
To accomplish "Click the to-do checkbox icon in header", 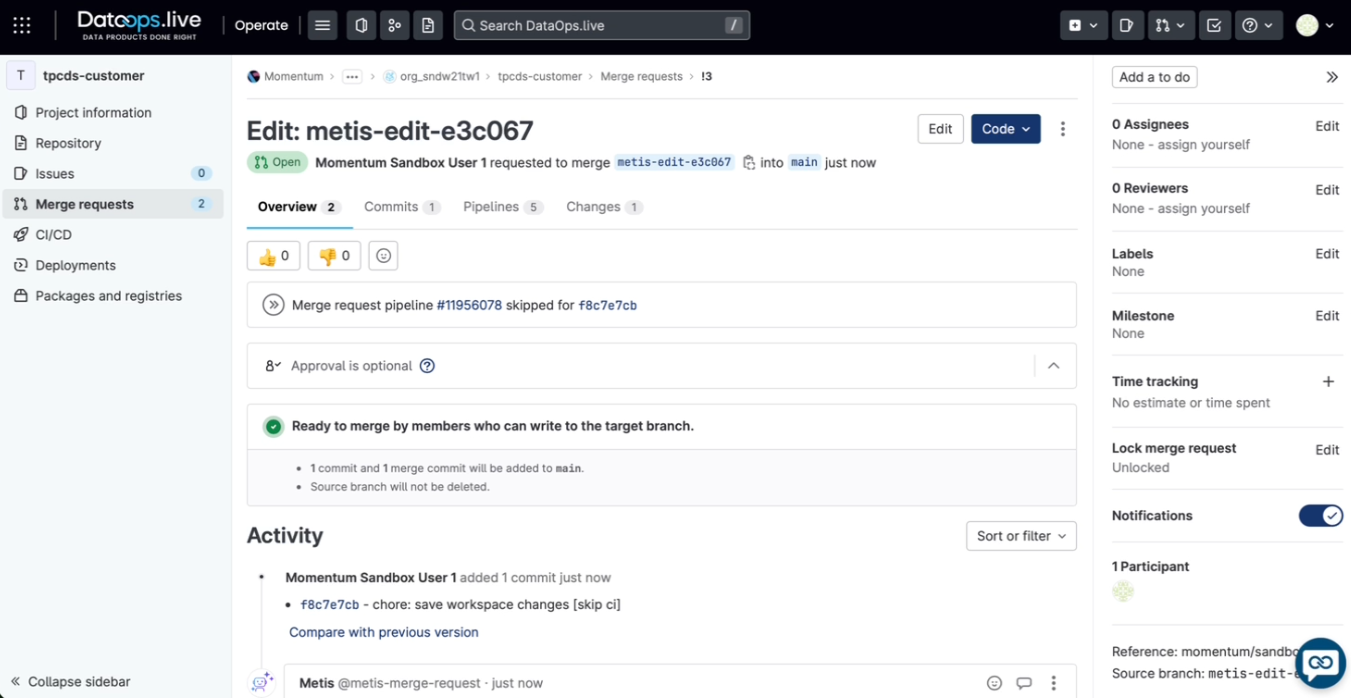I will point(1214,25).
